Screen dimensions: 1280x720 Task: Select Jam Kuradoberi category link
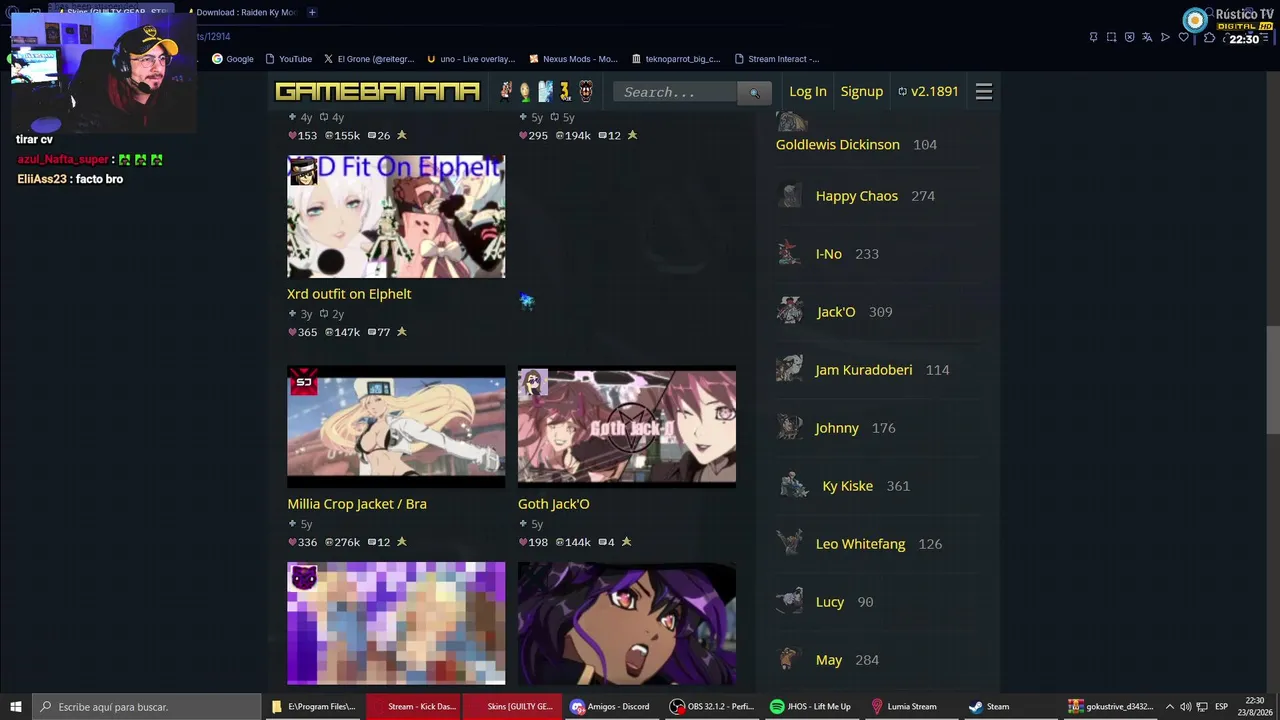pos(864,370)
